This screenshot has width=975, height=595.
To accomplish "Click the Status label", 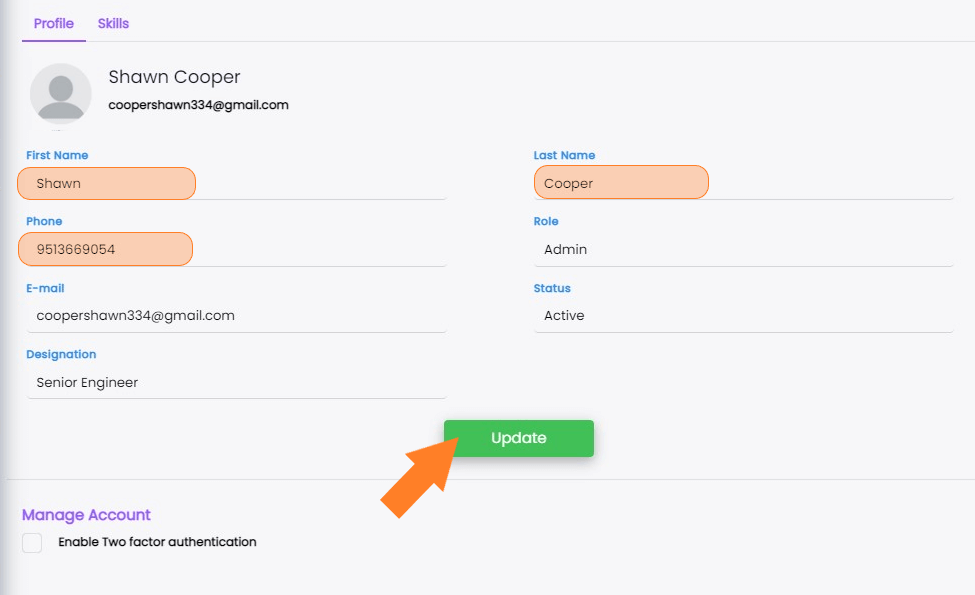I will (552, 288).
